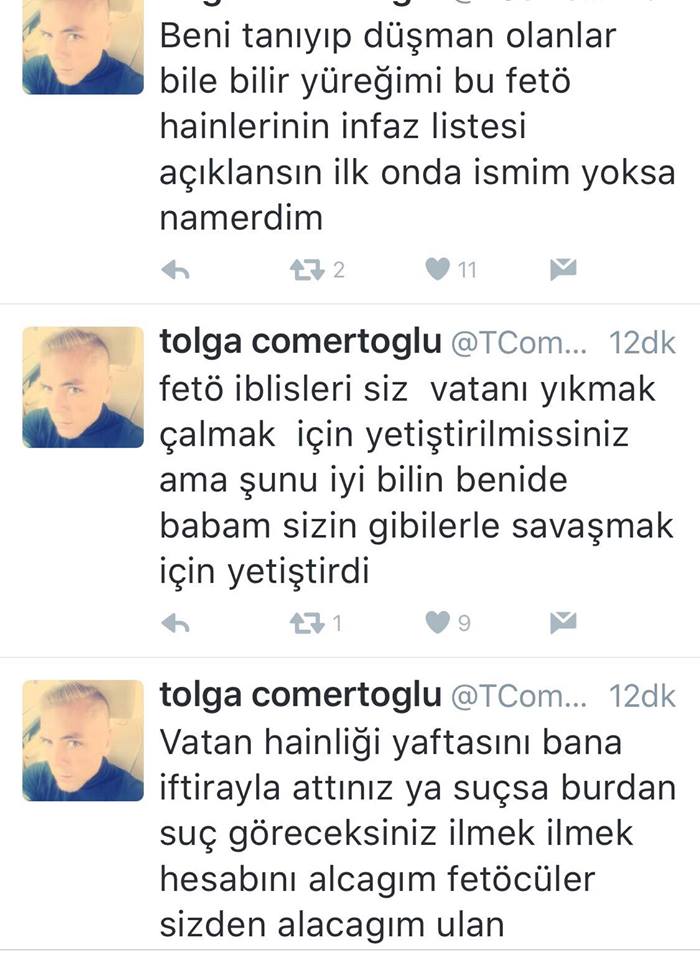The height and width of the screenshot is (960, 700).
Task: Retweet the tweet with 2 retweets
Action: [x=307, y=270]
